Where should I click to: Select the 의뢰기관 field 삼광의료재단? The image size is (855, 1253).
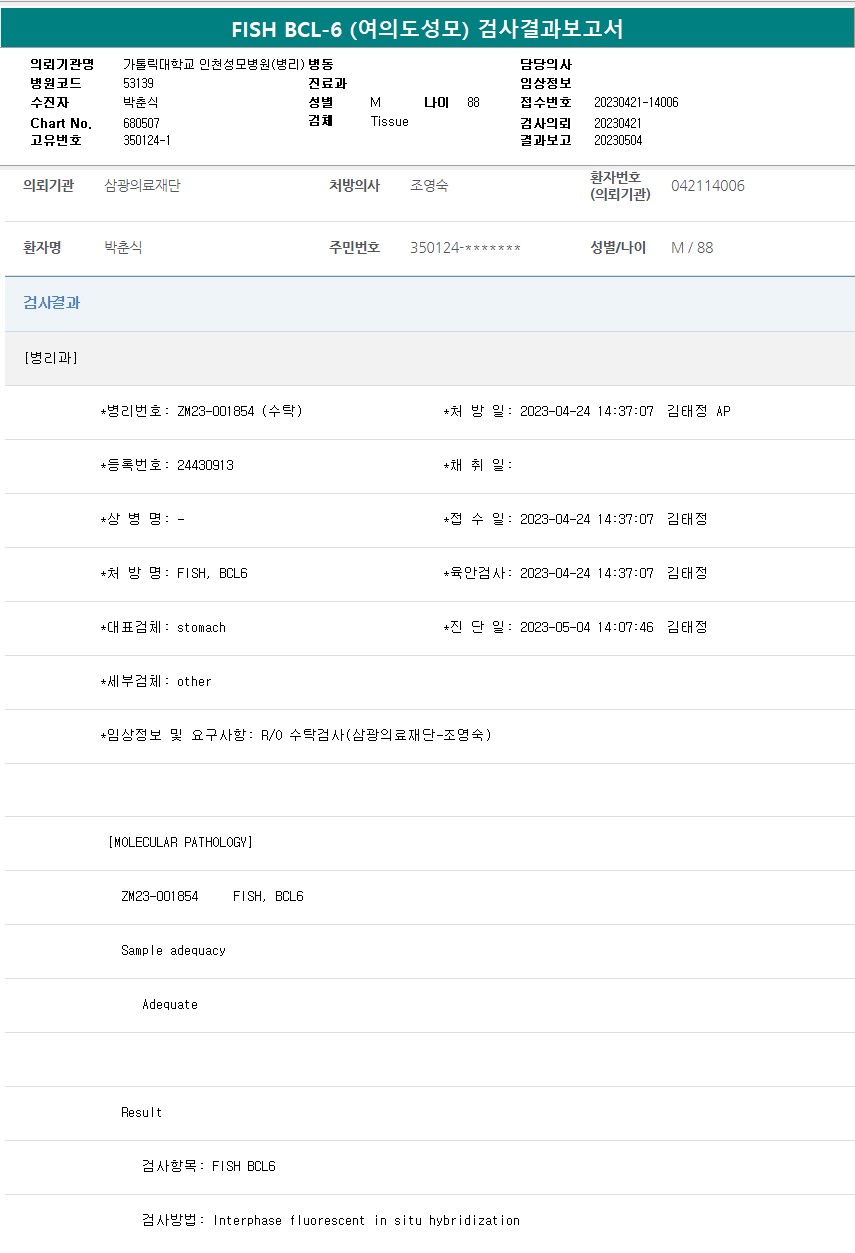(x=142, y=186)
